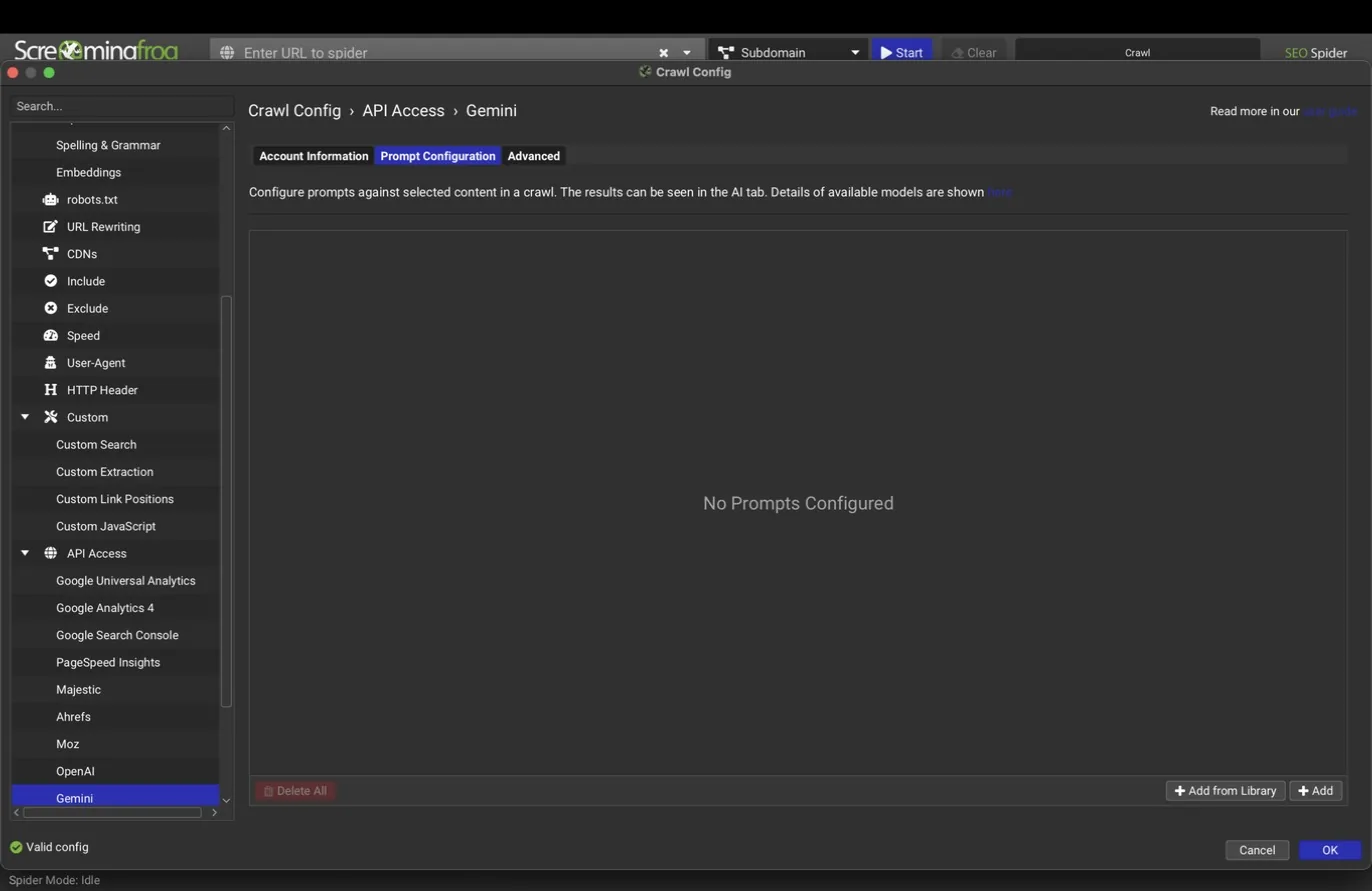Click the User-Agent spy icon
Viewport: 1372px width, 891px height.
(50, 362)
